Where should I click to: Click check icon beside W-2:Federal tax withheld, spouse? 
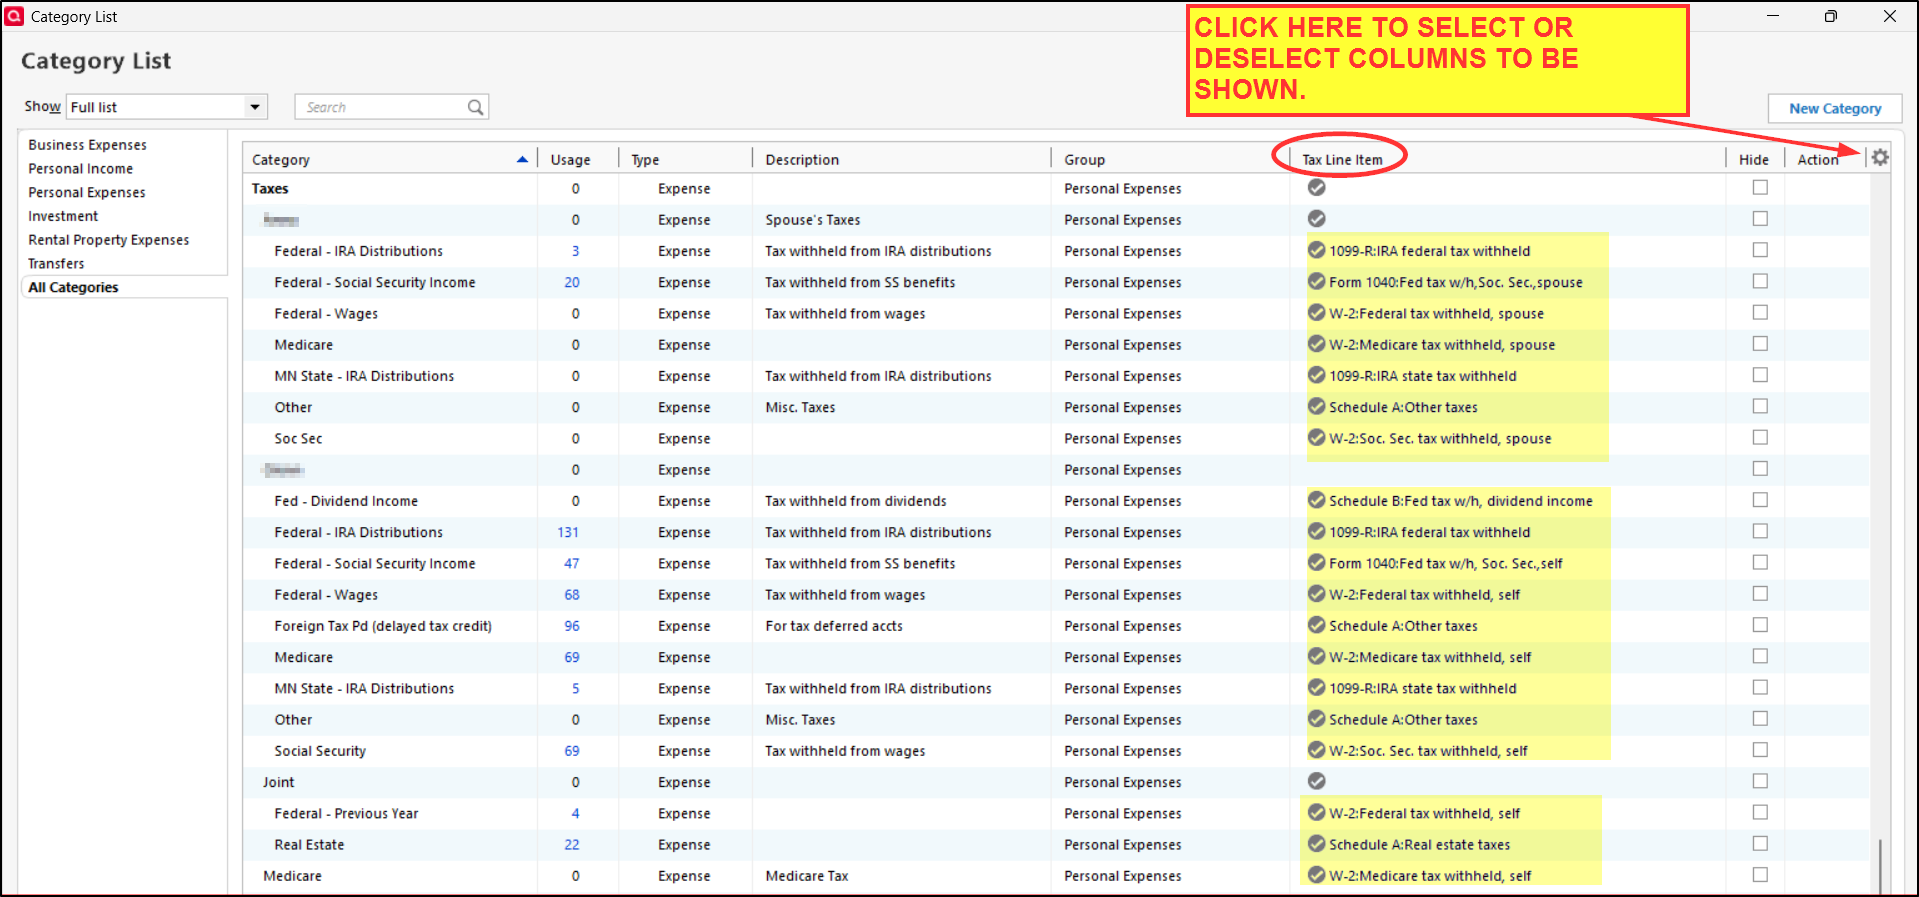pos(1317,313)
